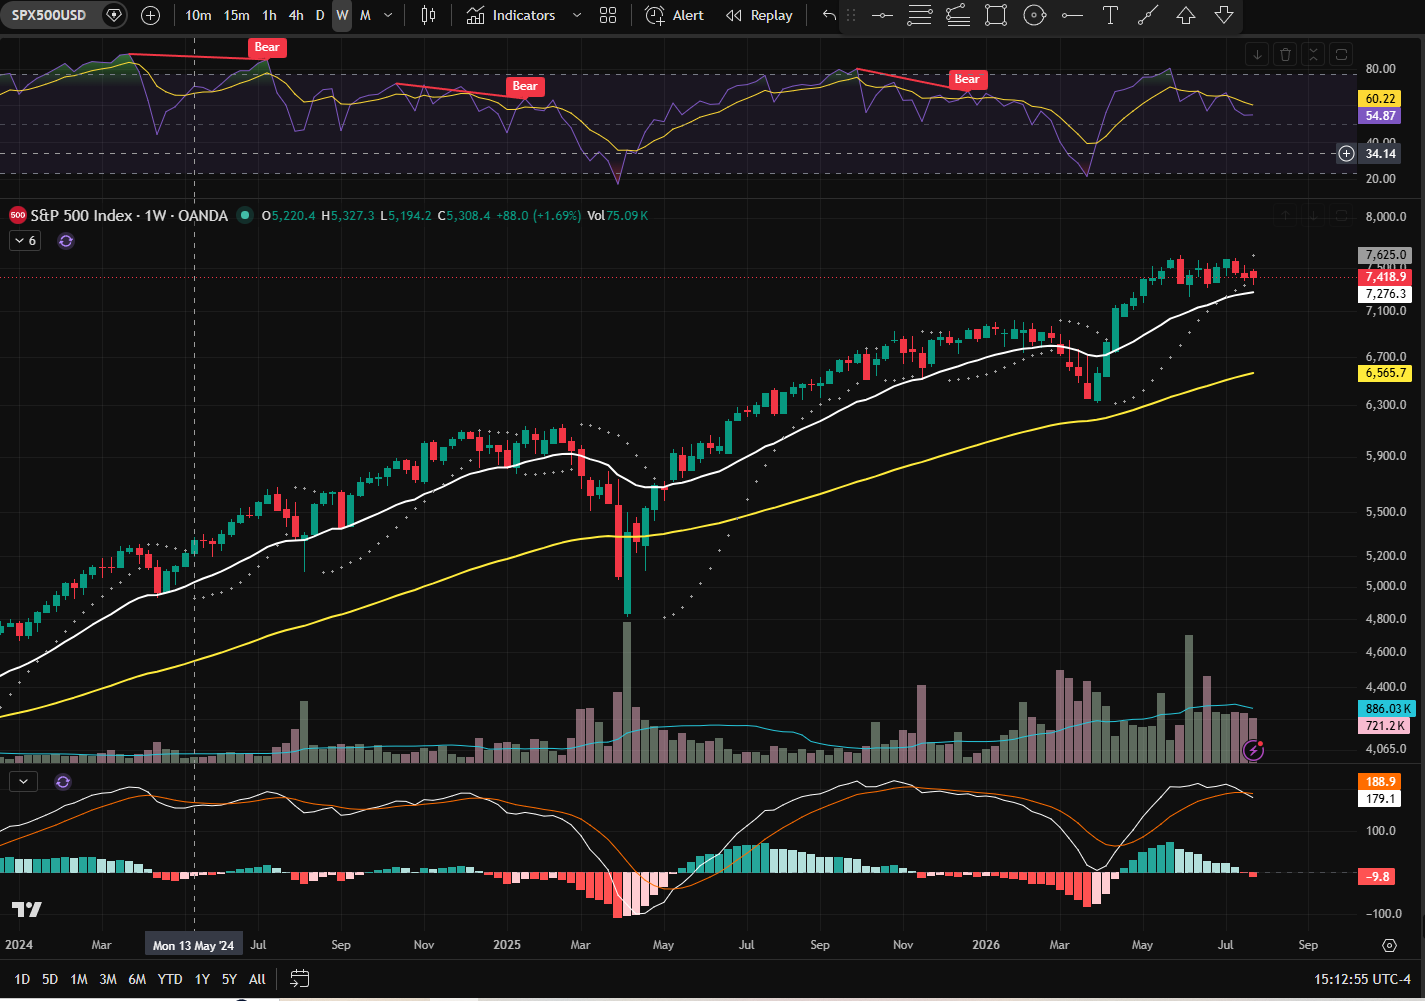
Task: Select the W weekly interval
Action: coord(342,15)
